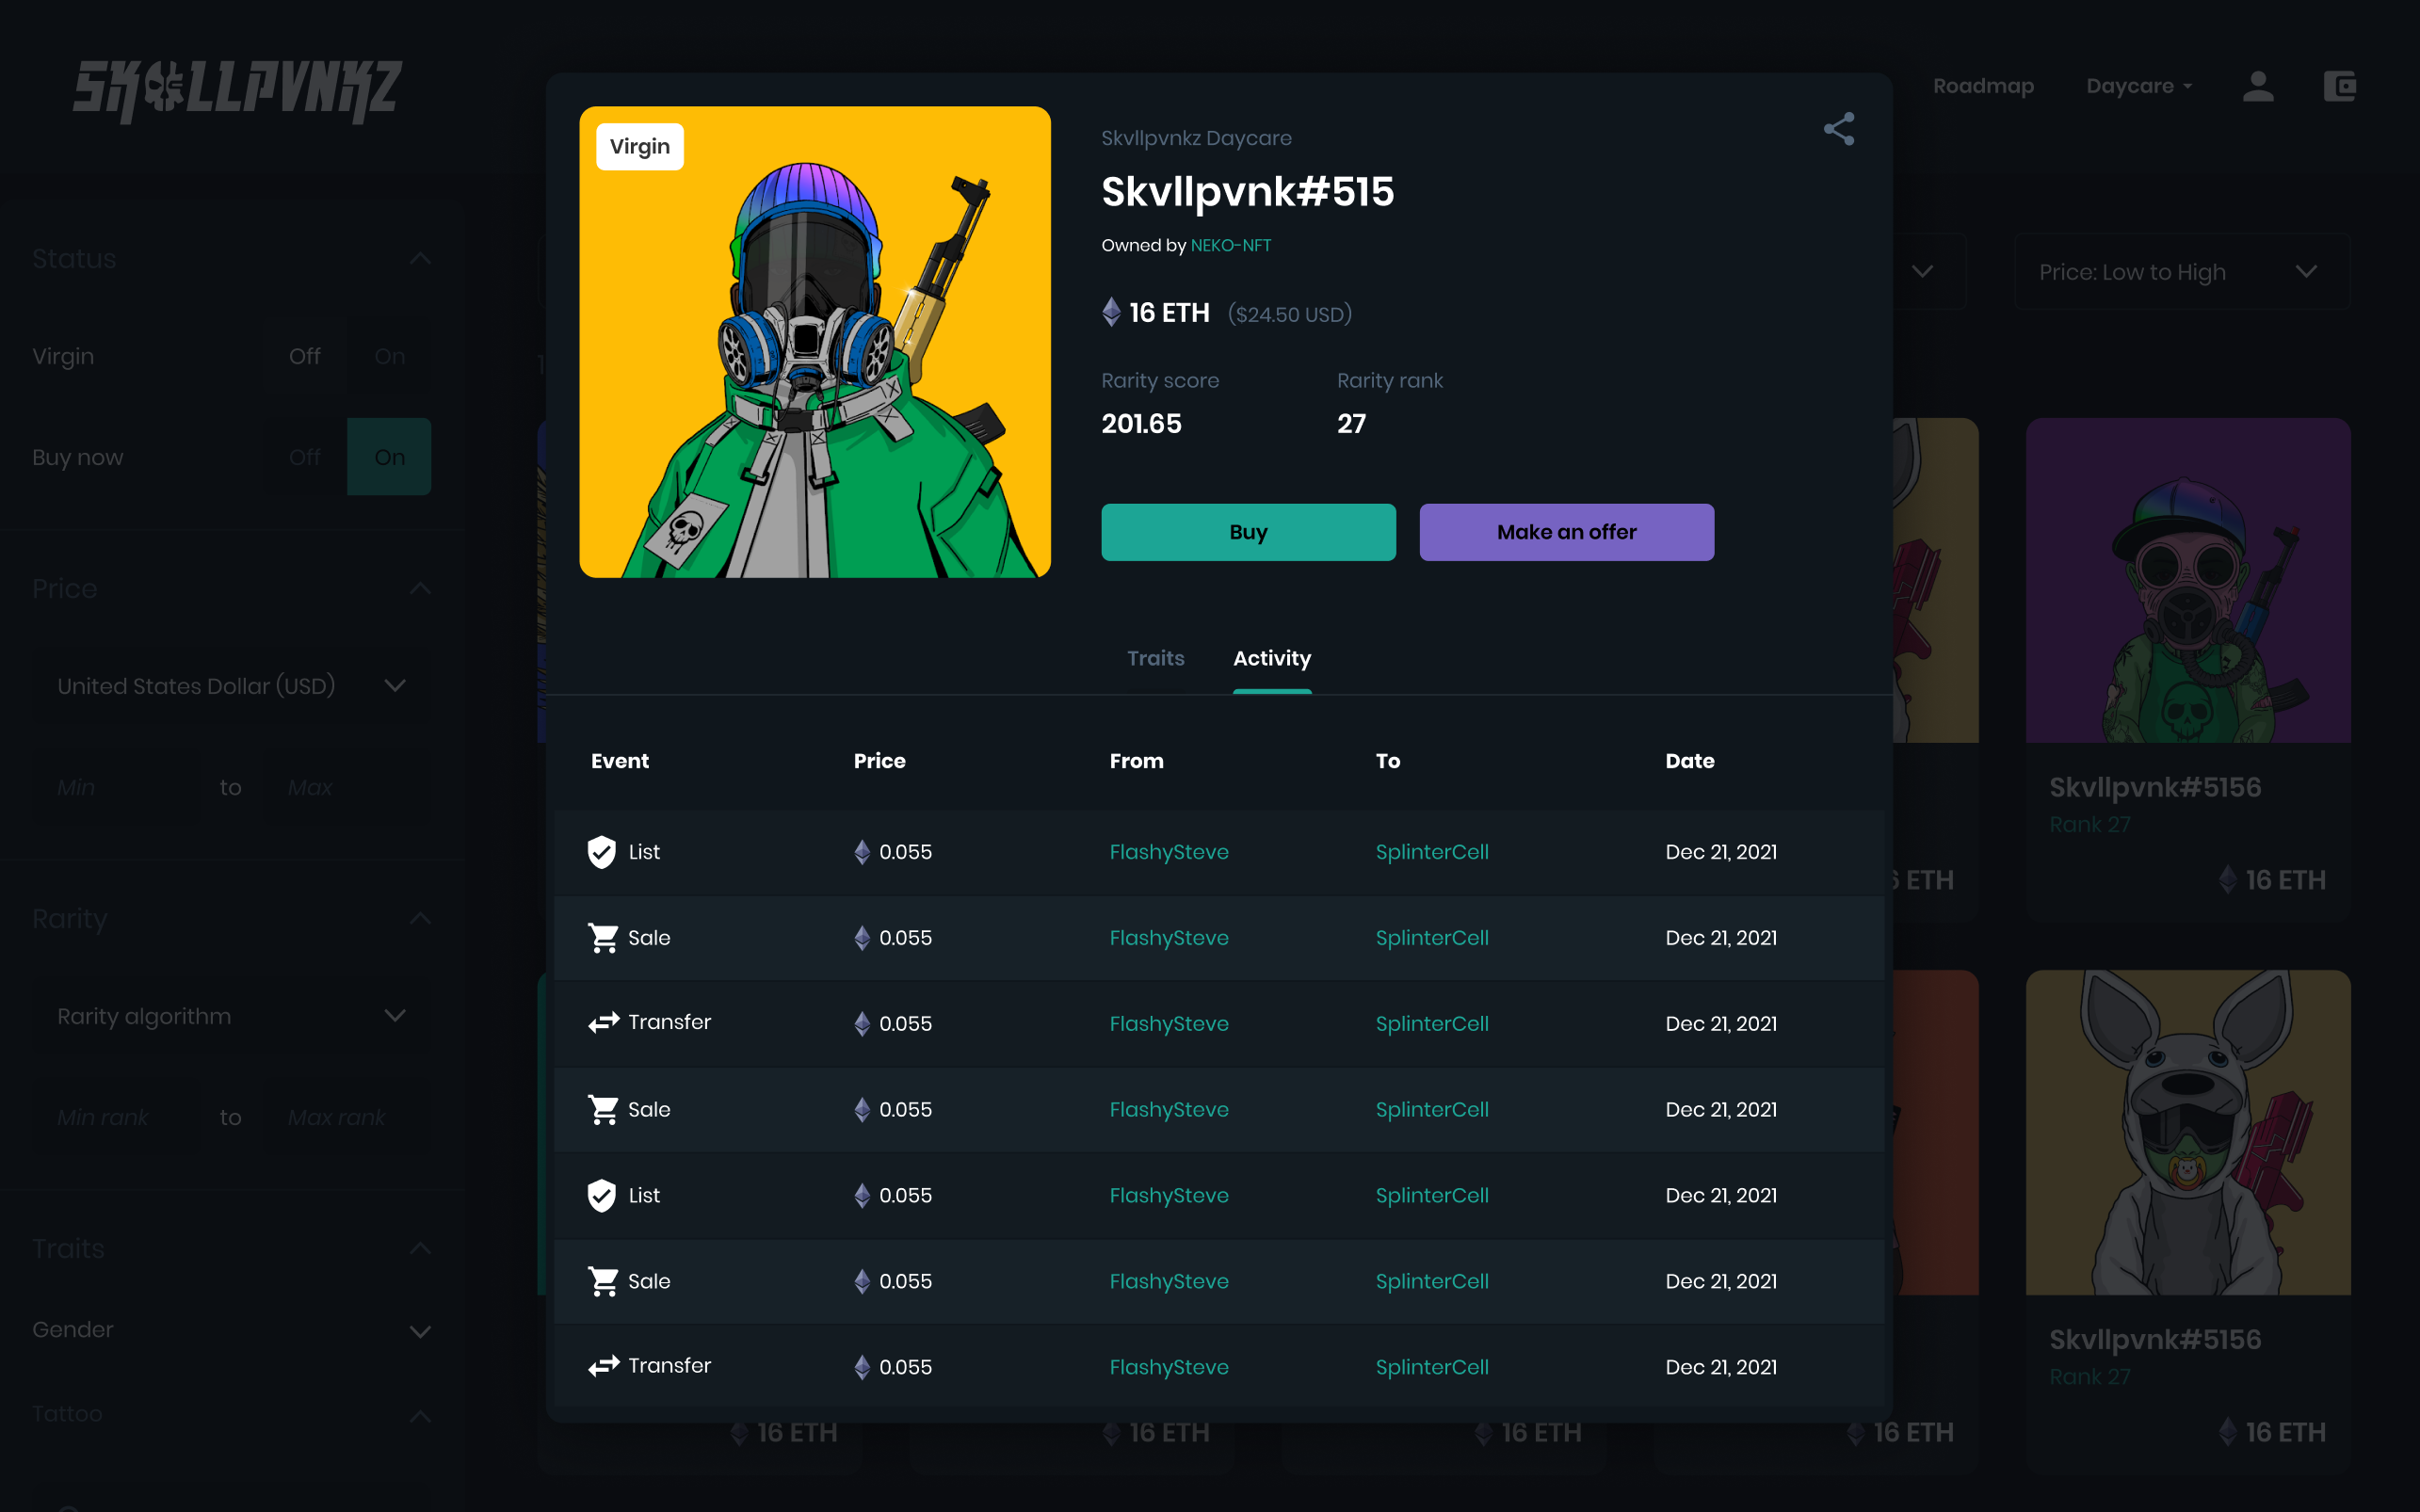Open the United States Dollar currency dropdown
The height and width of the screenshot is (1512, 2420).
tap(231, 686)
